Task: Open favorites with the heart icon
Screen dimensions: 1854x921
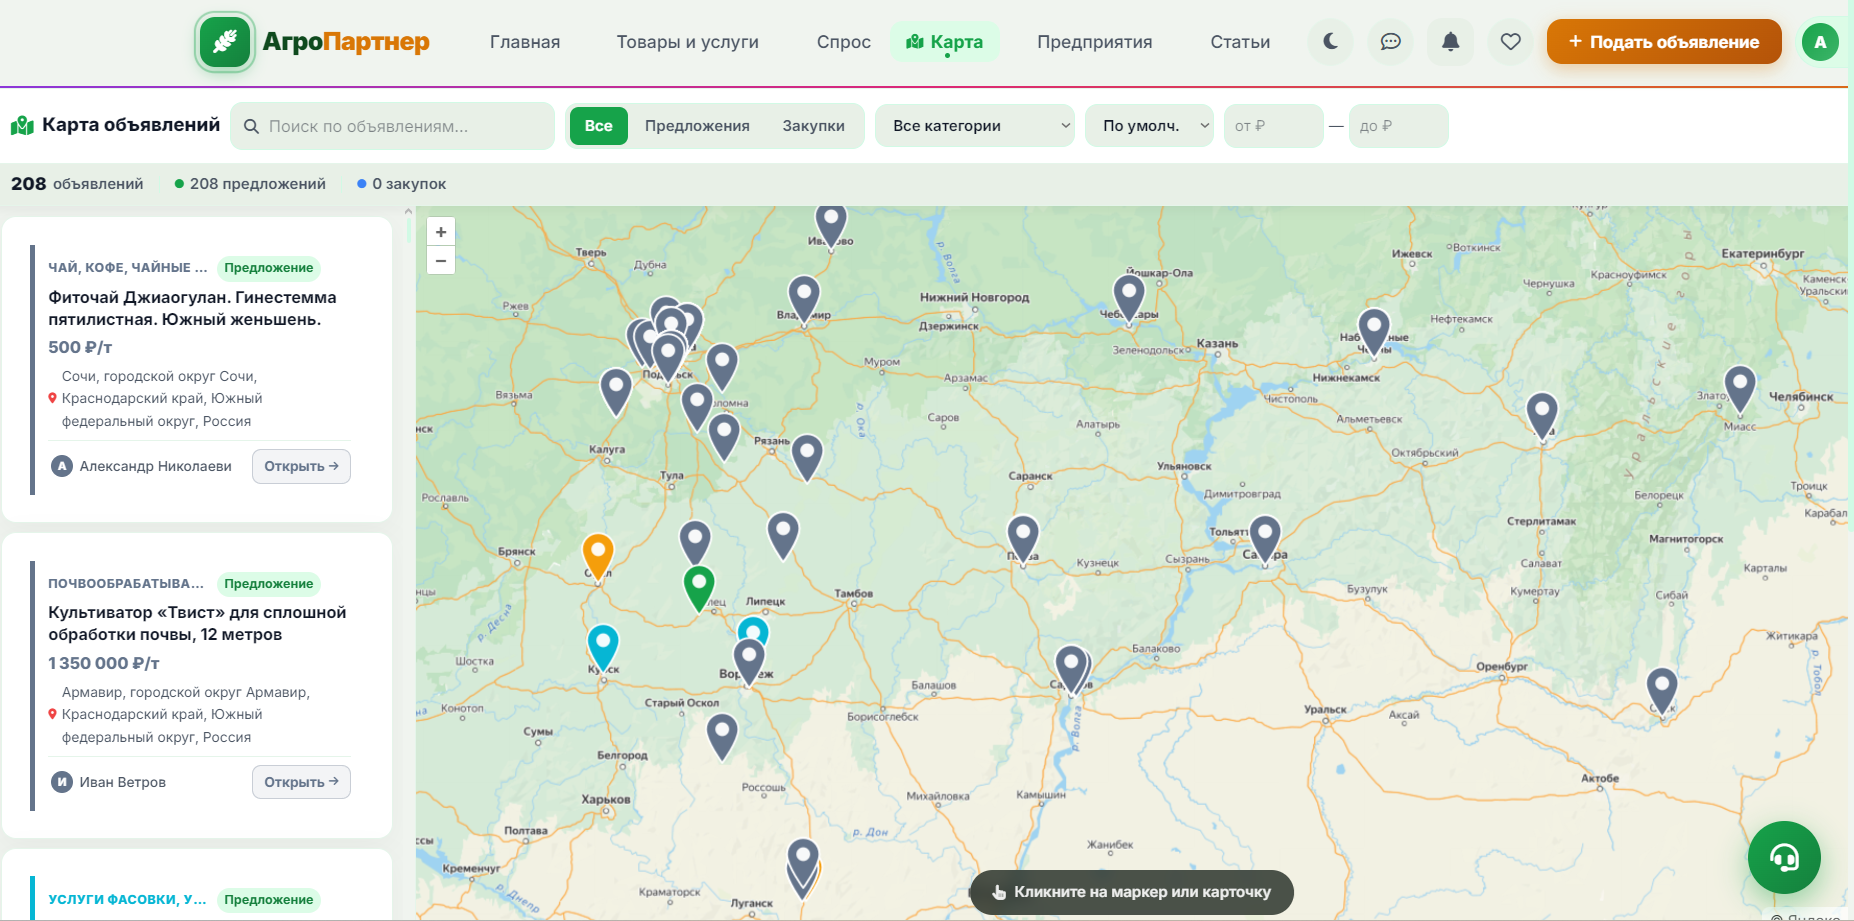Action: (x=1511, y=42)
